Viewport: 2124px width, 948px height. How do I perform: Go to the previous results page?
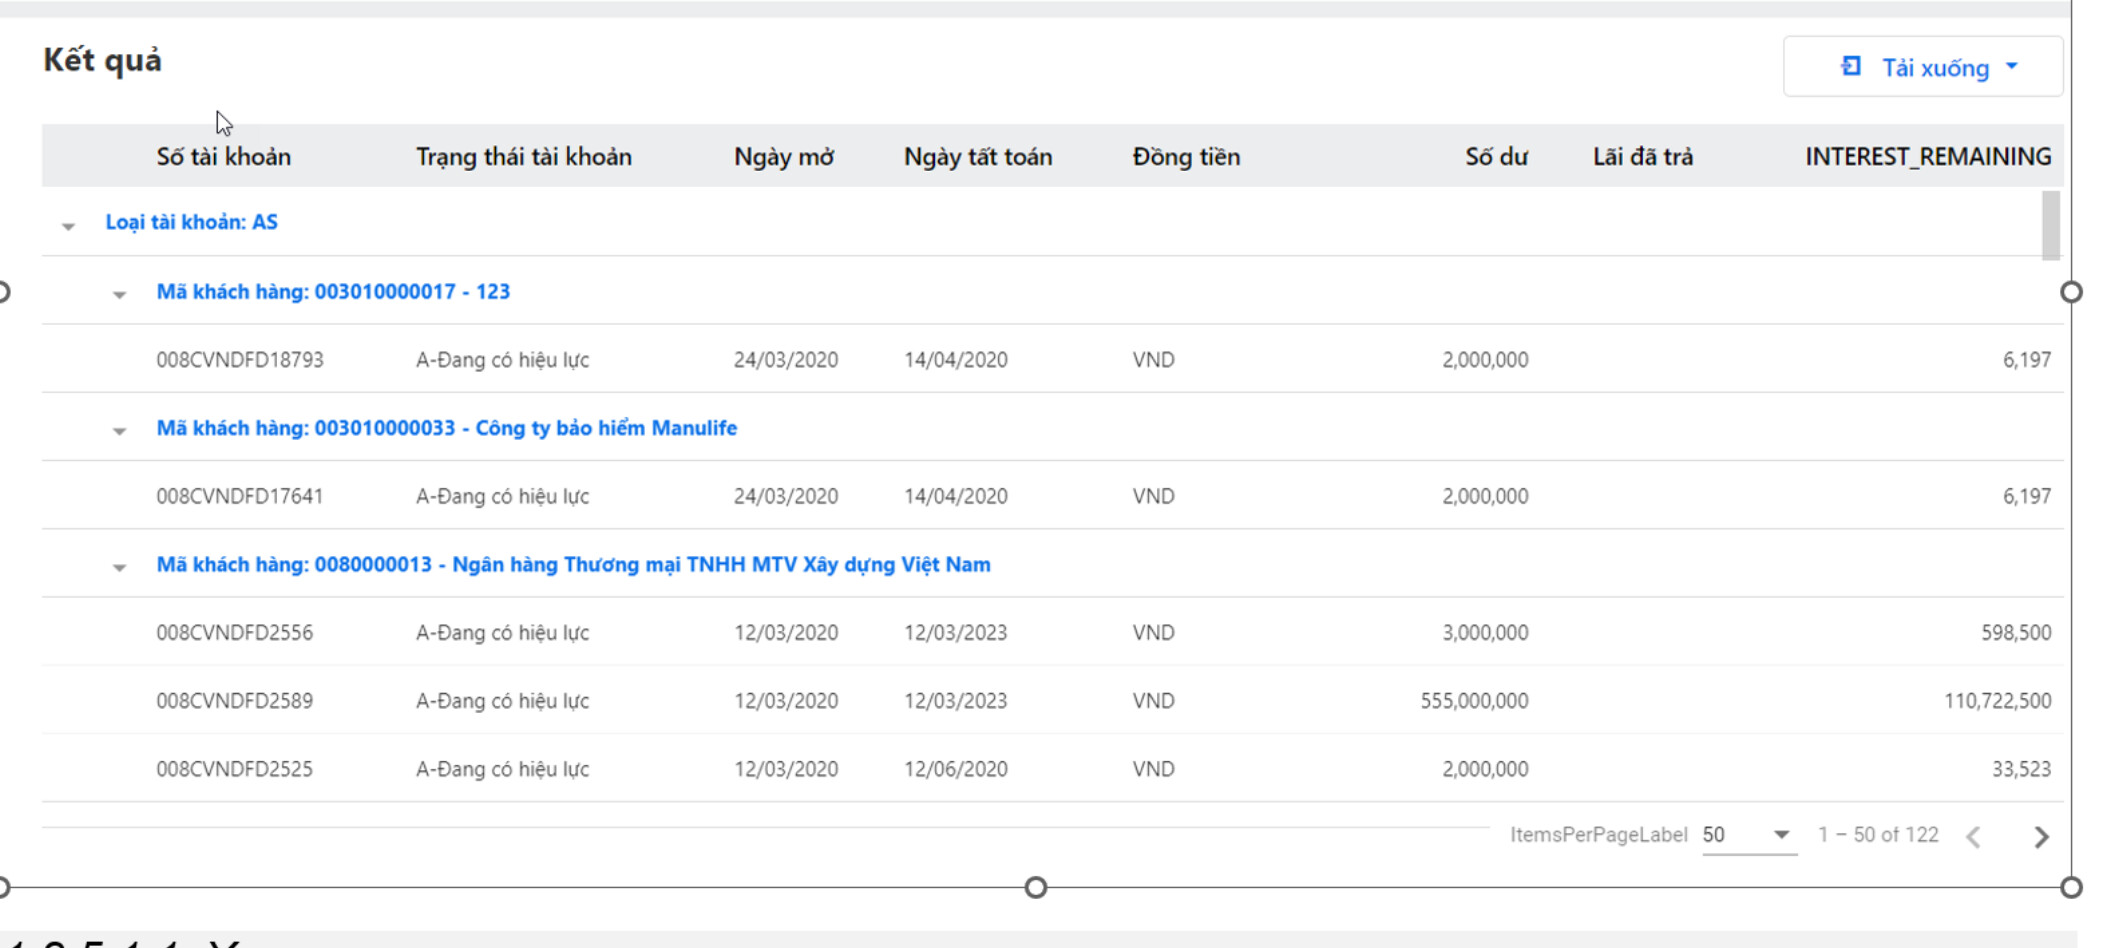click(x=1974, y=836)
